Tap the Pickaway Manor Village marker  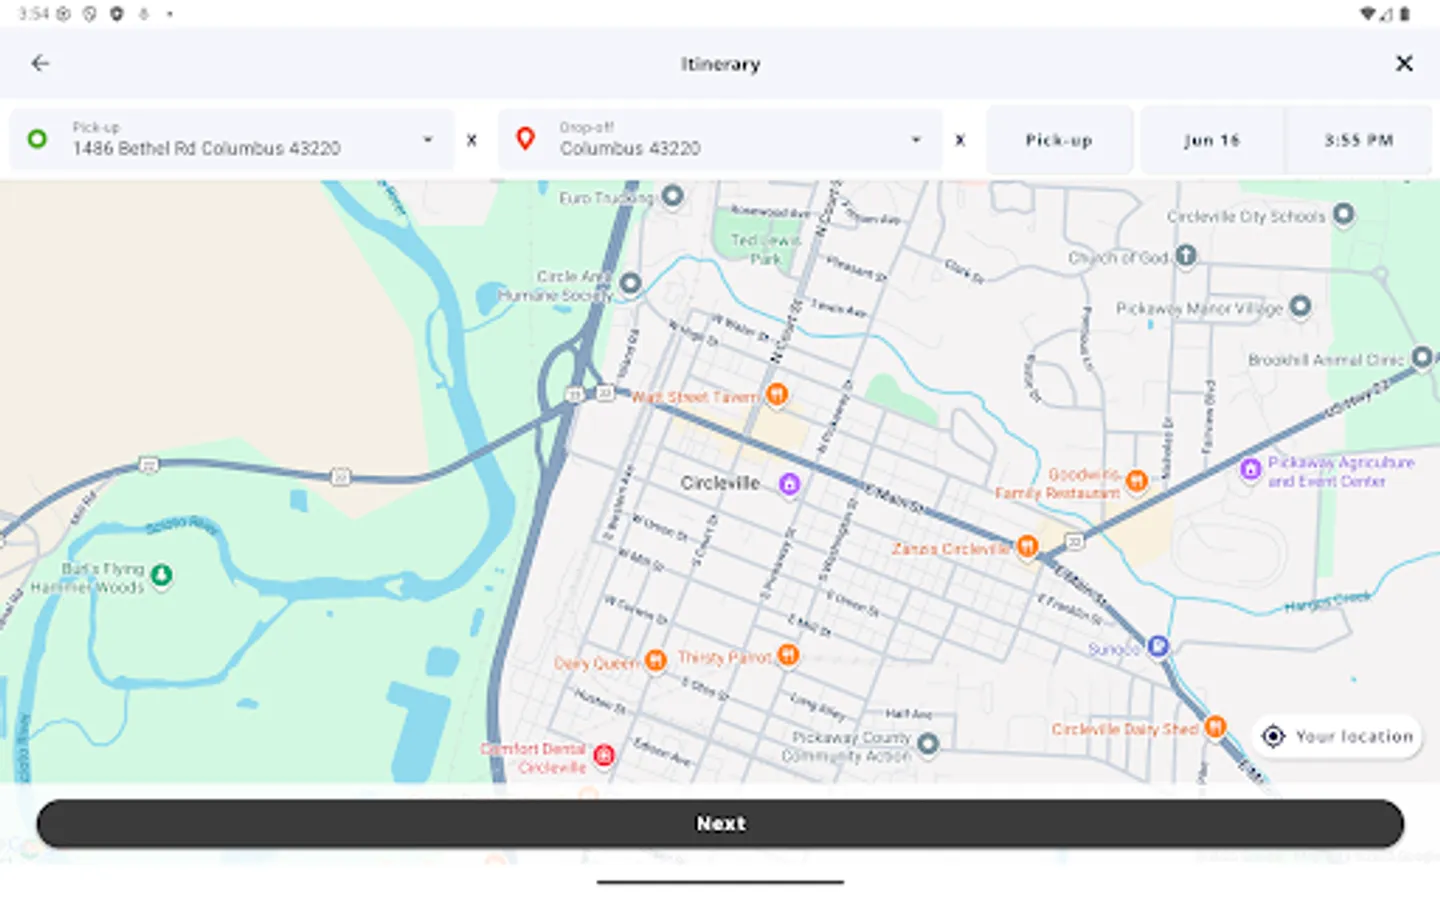(x=1300, y=307)
